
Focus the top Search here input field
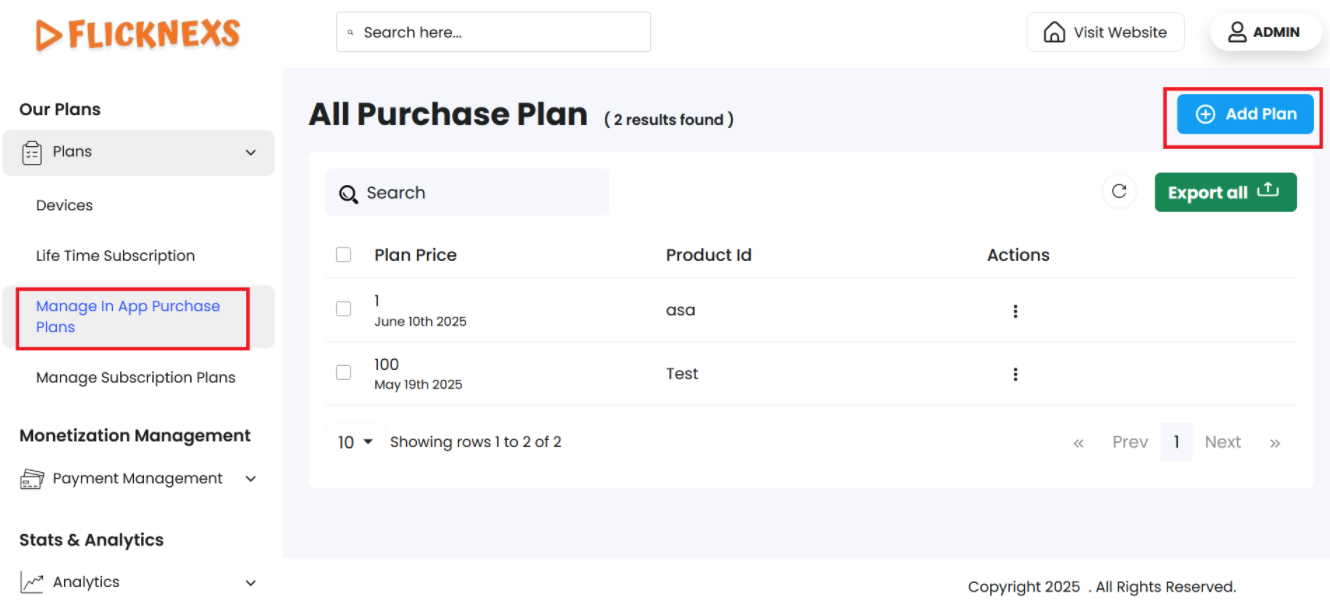(x=500, y=32)
